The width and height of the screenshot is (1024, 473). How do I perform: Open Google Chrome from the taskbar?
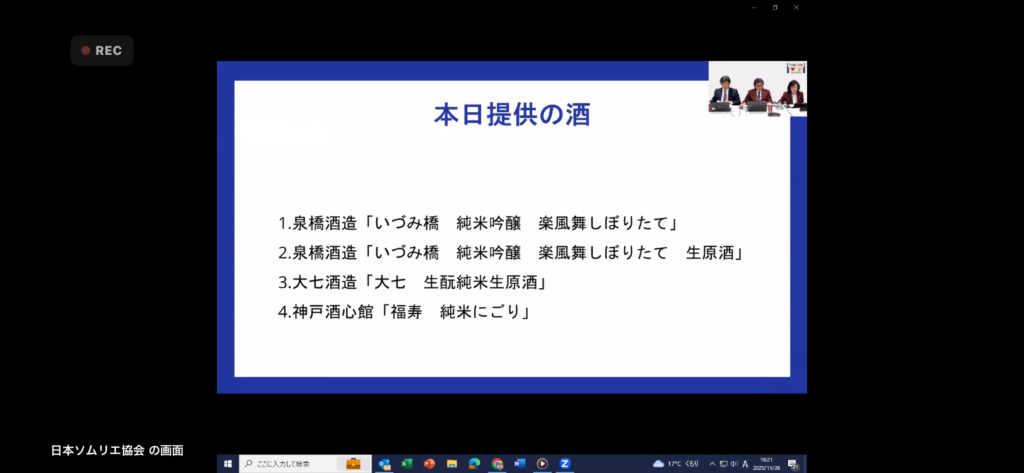497,464
